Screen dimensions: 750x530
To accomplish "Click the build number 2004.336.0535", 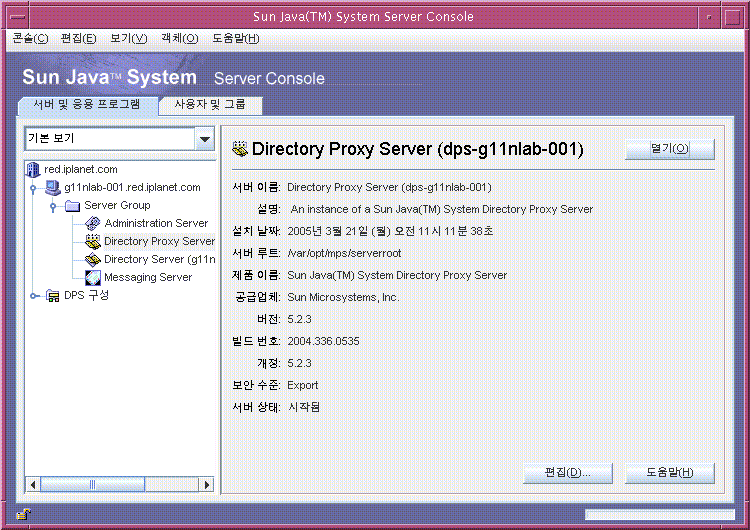I will (323, 342).
